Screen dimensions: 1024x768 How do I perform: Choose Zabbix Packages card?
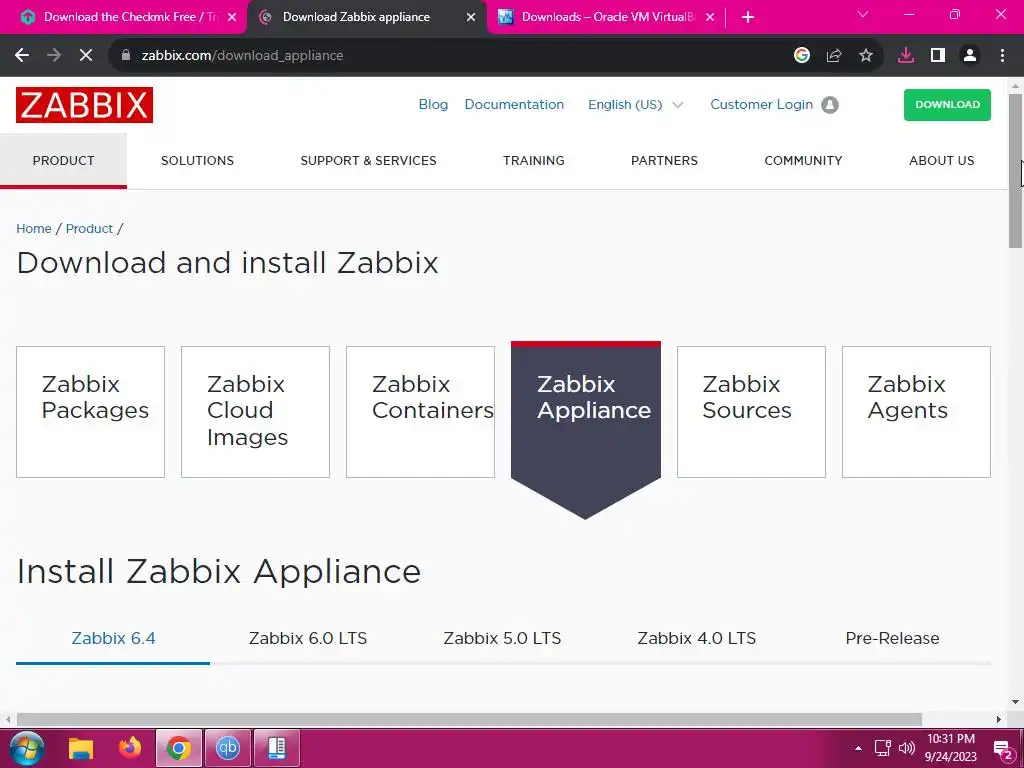pyautogui.click(x=90, y=412)
